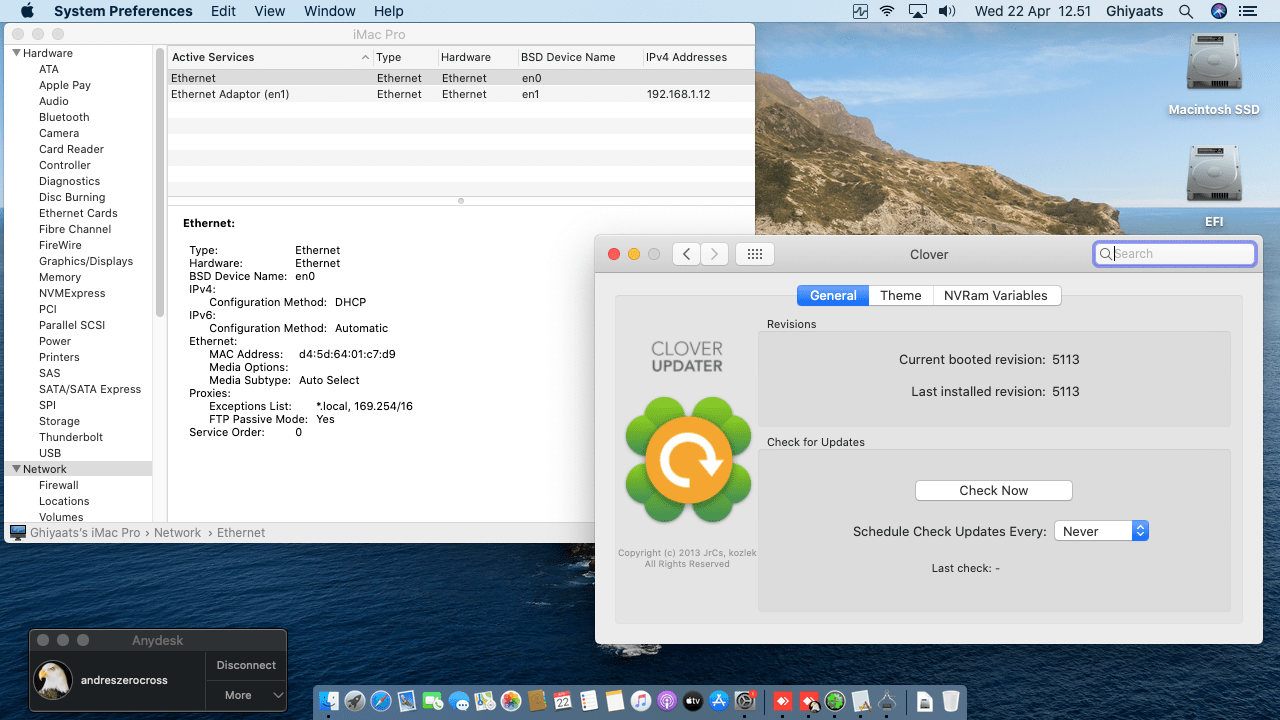Screen dimensions: 1280x720
Task: Open the volume menu bar icon
Action: point(946,11)
